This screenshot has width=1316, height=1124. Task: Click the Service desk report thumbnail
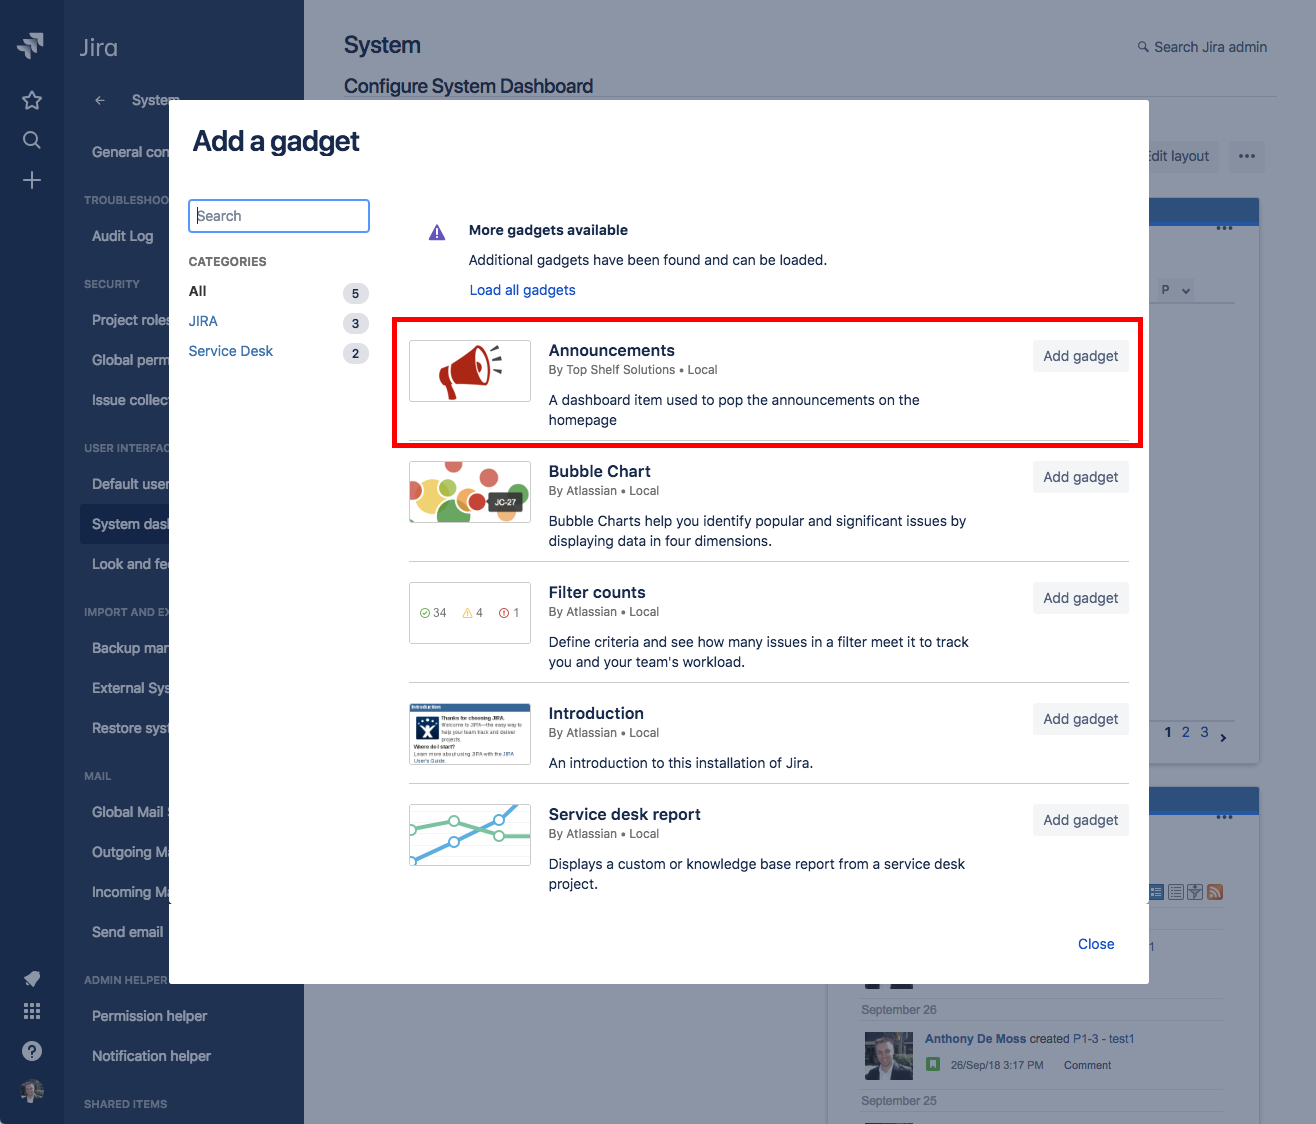[x=470, y=835]
